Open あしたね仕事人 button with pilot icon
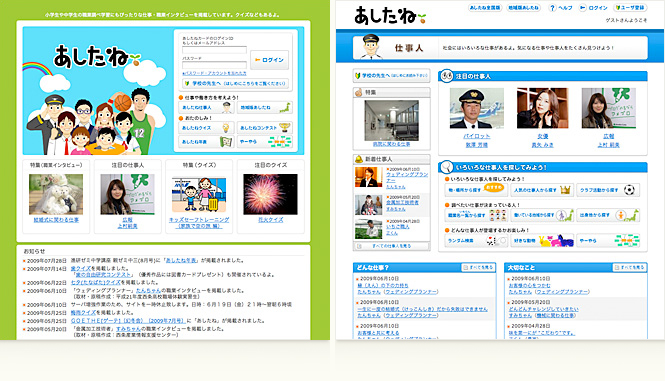Screen dimensions: 665x381 [x=207, y=108]
